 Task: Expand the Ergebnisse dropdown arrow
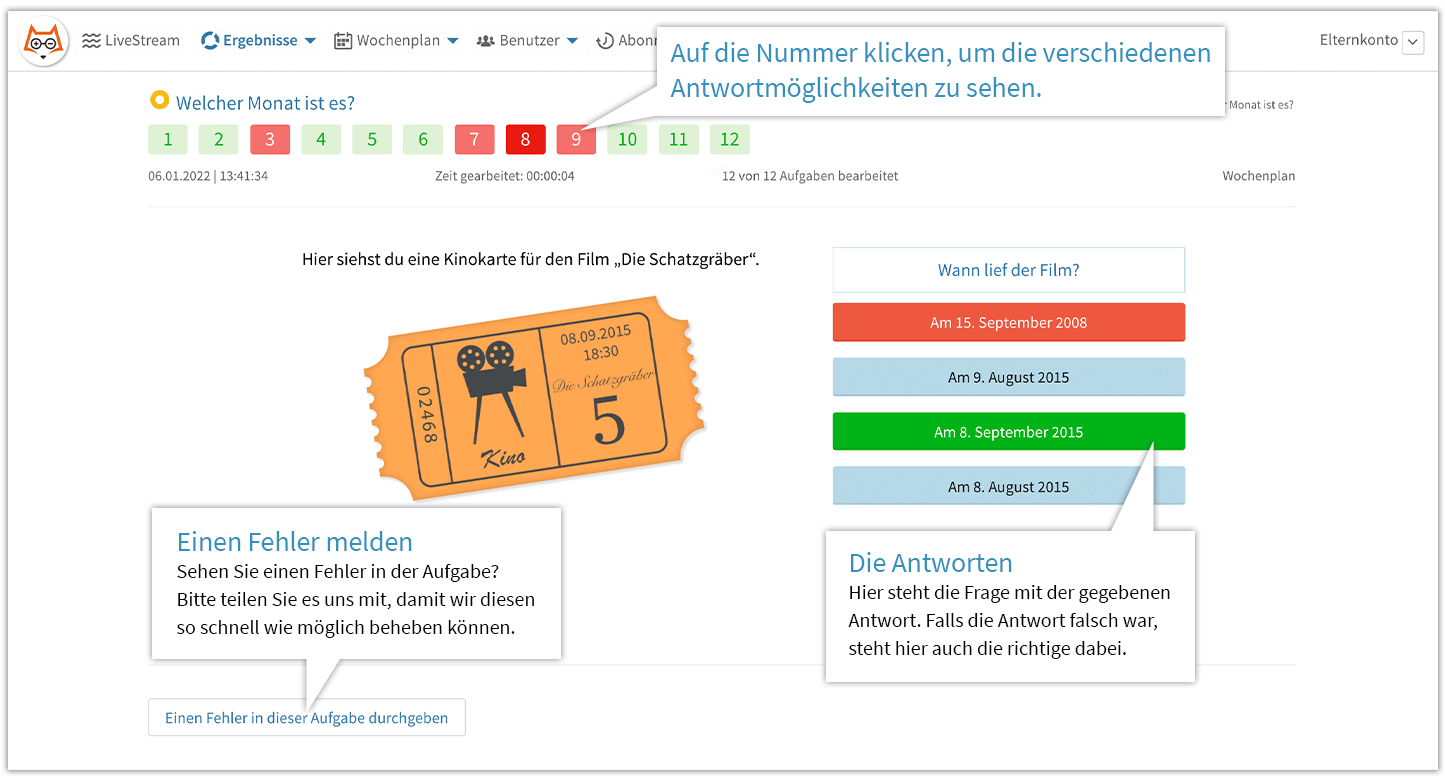[310, 41]
